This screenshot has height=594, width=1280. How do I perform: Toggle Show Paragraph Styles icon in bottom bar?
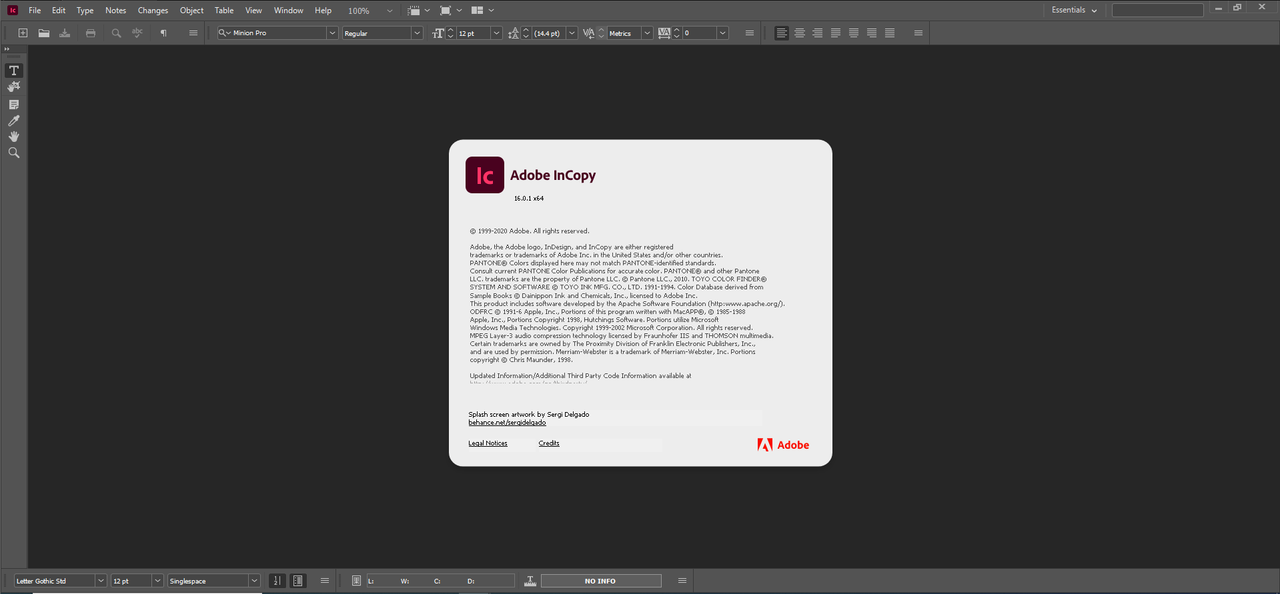point(297,581)
